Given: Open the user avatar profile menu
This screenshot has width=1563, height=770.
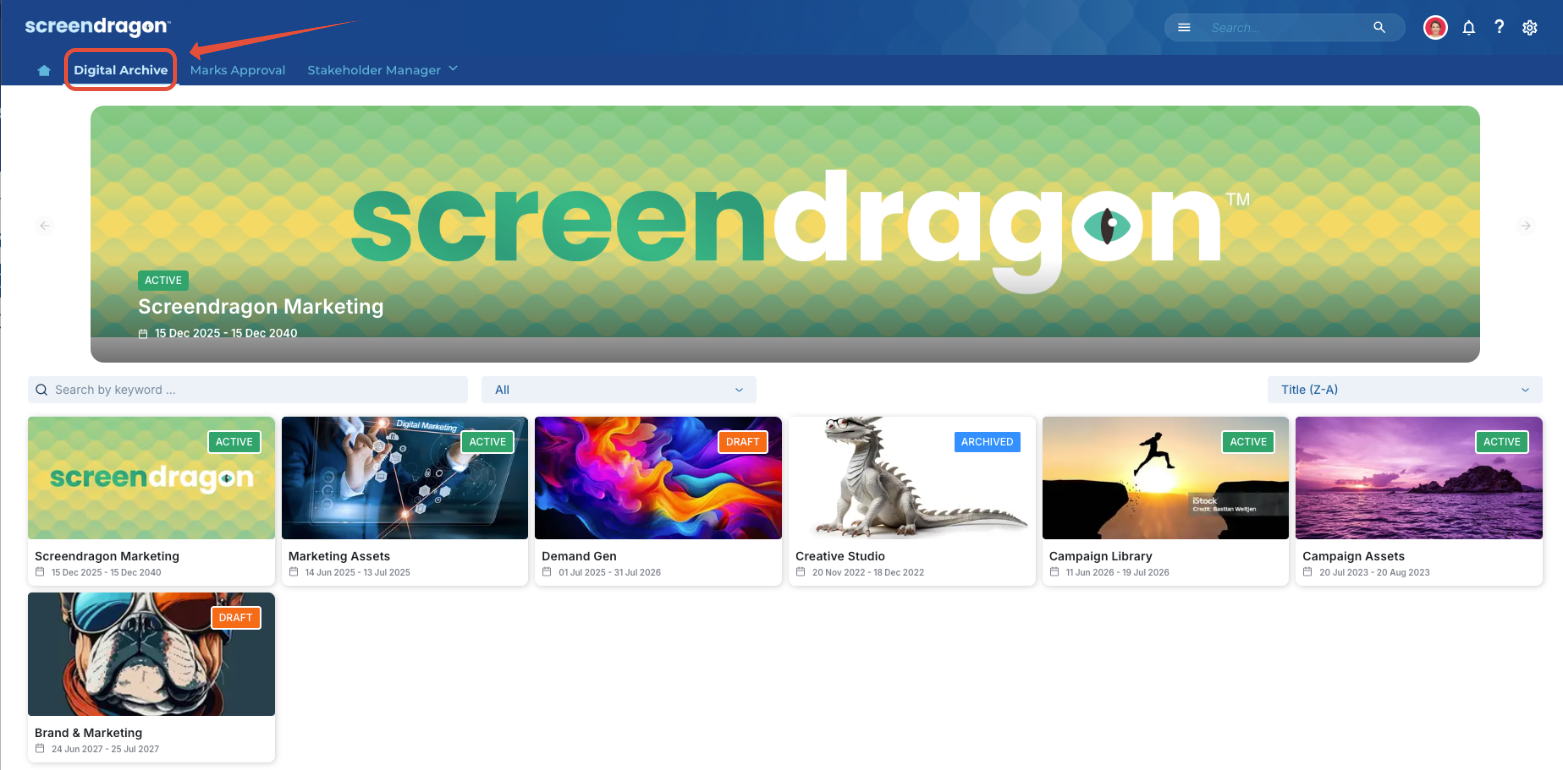Looking at the screenshot, I should [x=1436, y=28].
